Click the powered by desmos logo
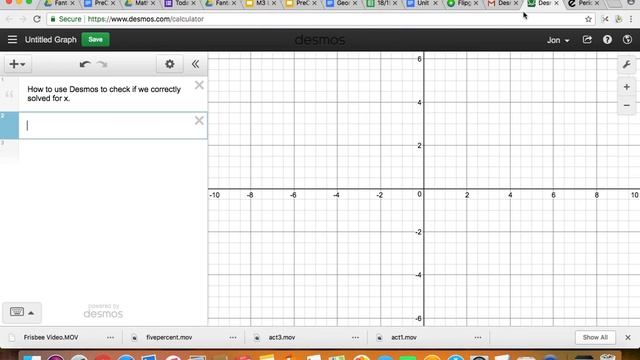This screenshot has width=640, height=360. pyautogui.click(x=103, y=311)
